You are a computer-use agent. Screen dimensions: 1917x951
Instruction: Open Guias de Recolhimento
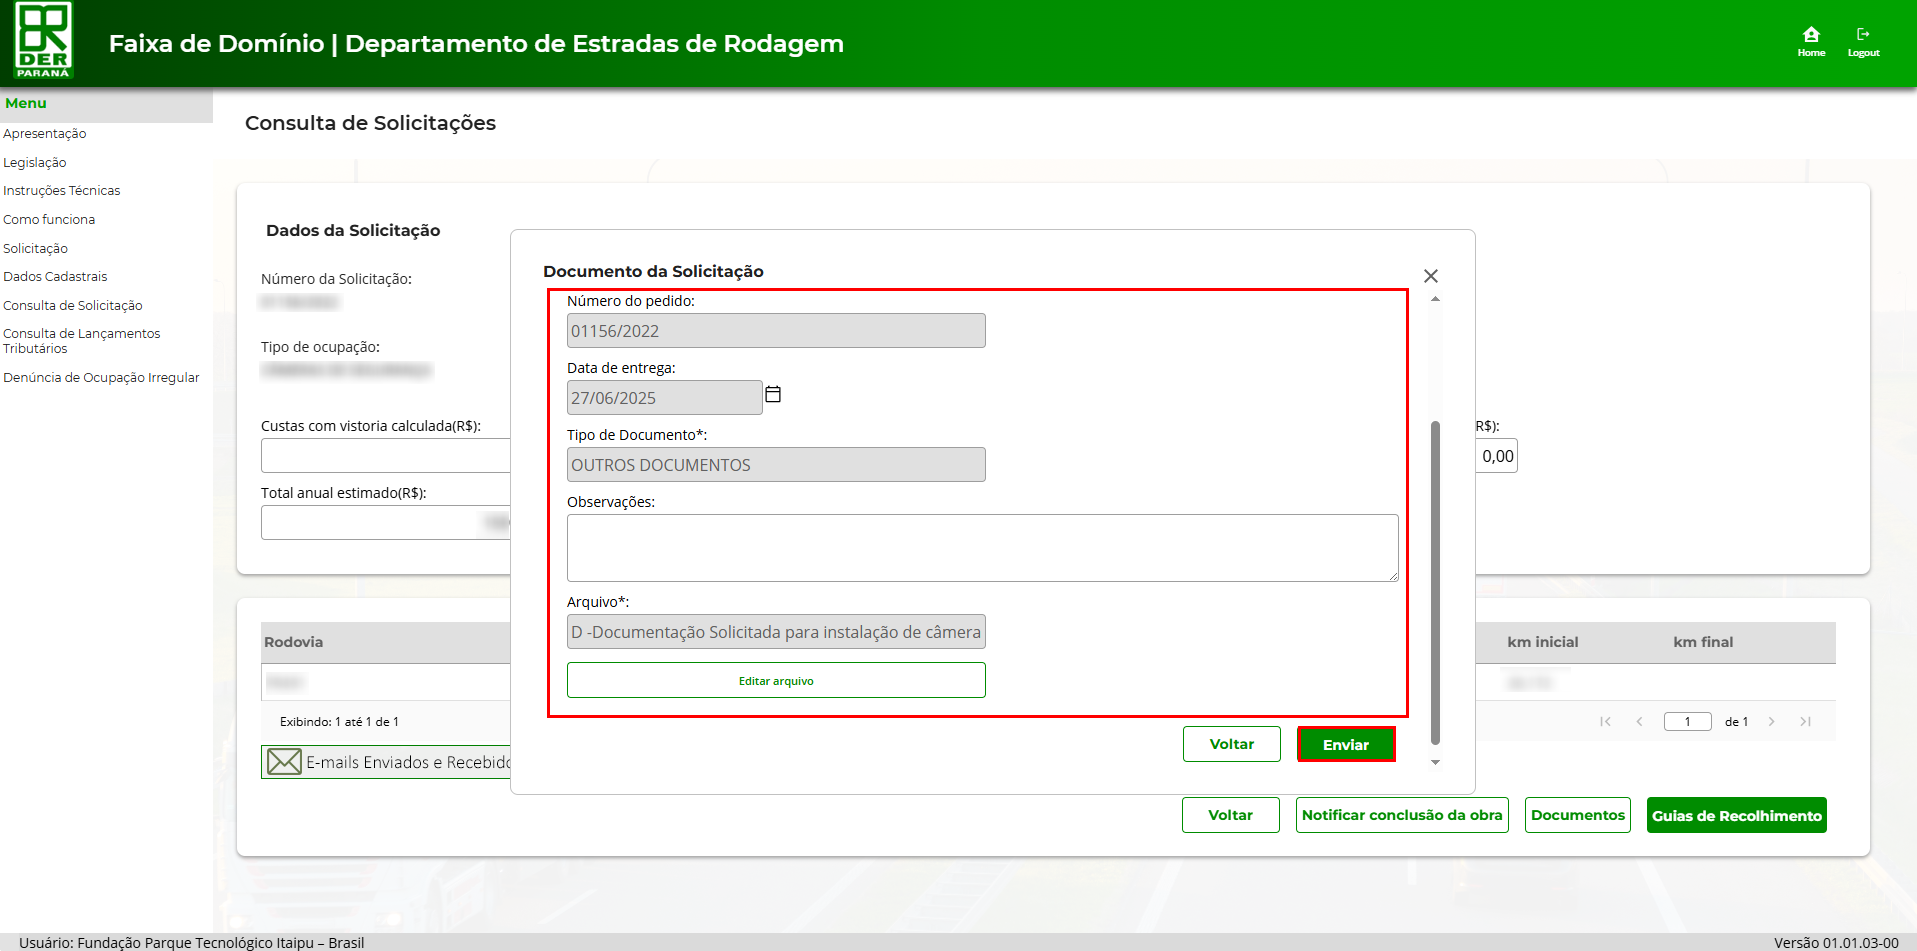tap(1736, 816)
